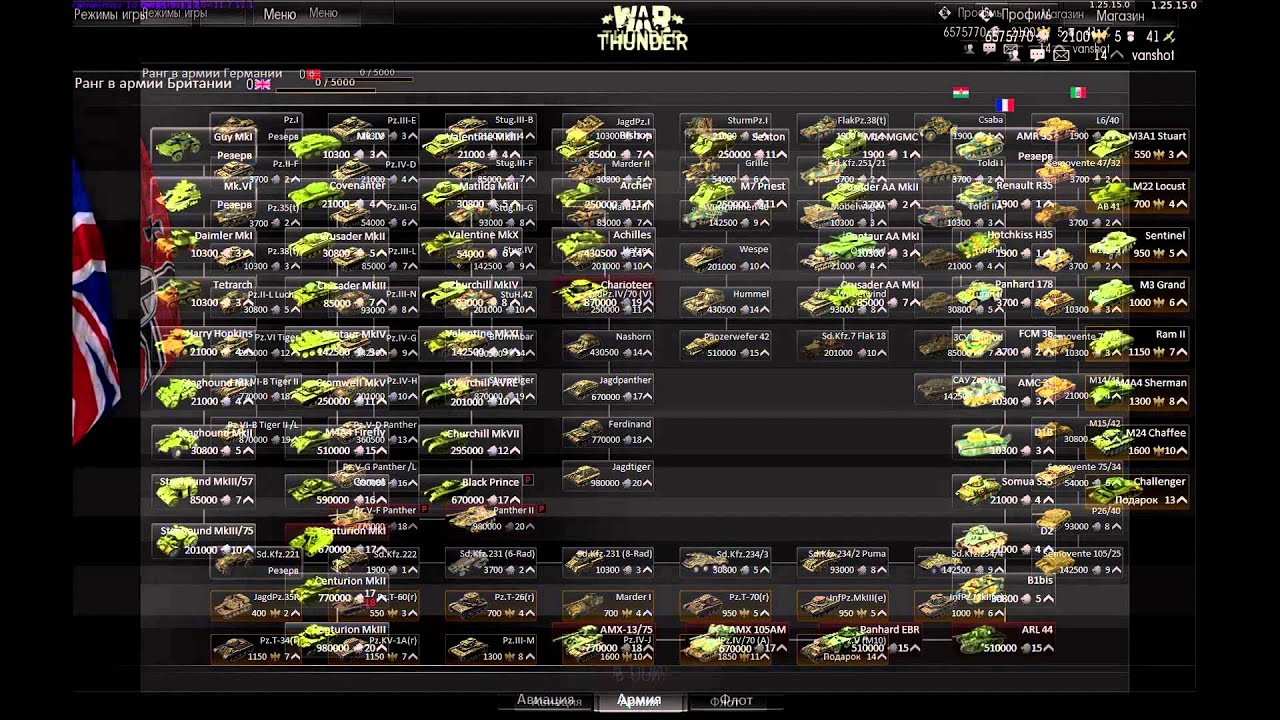This screenshot has height=720, width=1280.
Task: Select the M22 Locust premium card
Action: (1137, 195)
